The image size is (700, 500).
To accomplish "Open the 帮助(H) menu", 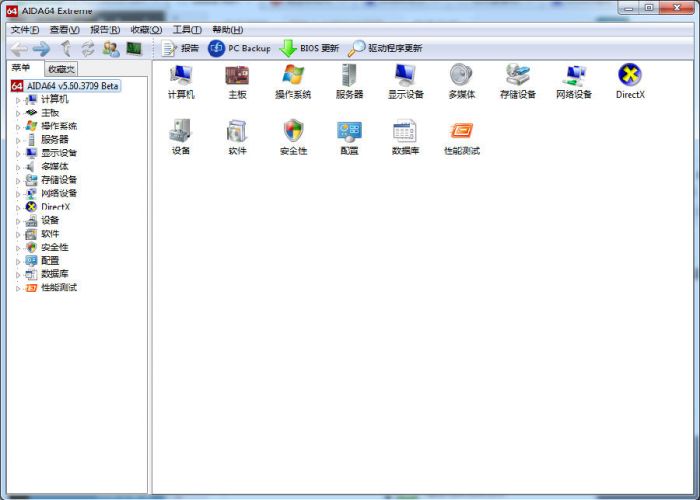I will pos(228,30).
